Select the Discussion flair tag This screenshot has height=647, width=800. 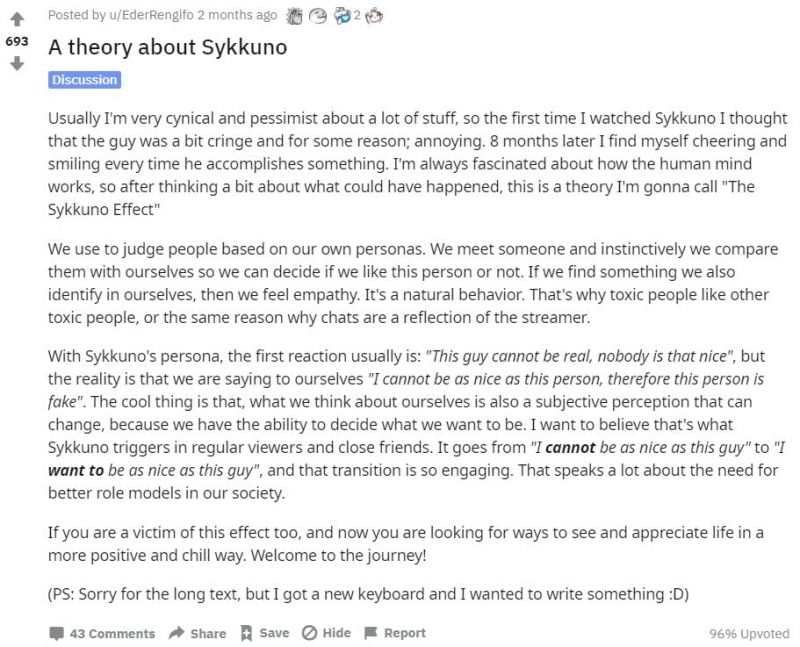84,79
